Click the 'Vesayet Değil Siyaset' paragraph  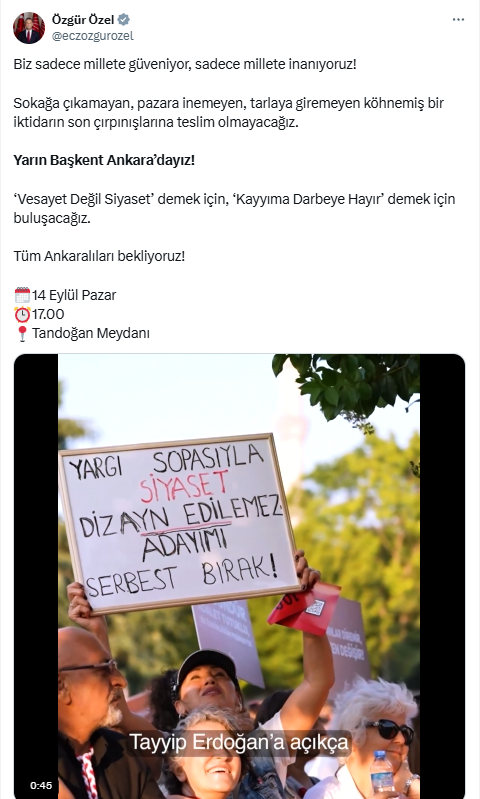(234, 208)
